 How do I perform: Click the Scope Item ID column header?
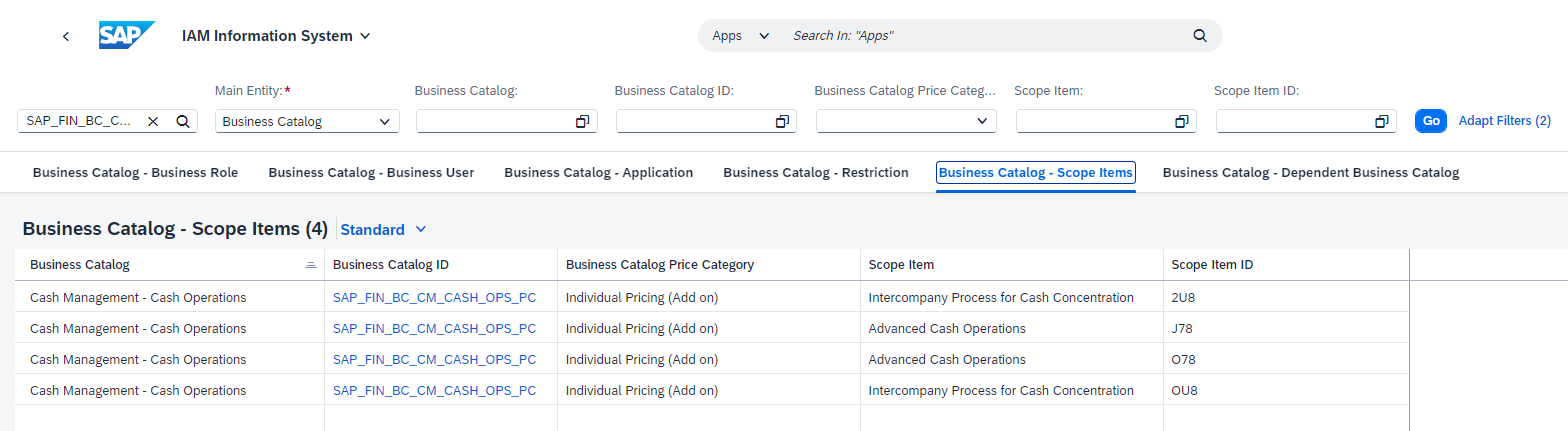pos(1286,265)
